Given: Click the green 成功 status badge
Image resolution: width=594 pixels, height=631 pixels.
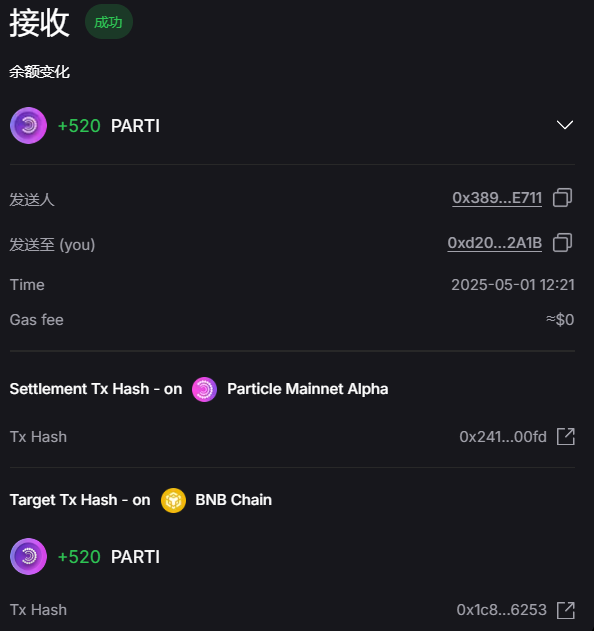Looking at the screenshot, I should (x=109, y=22).
